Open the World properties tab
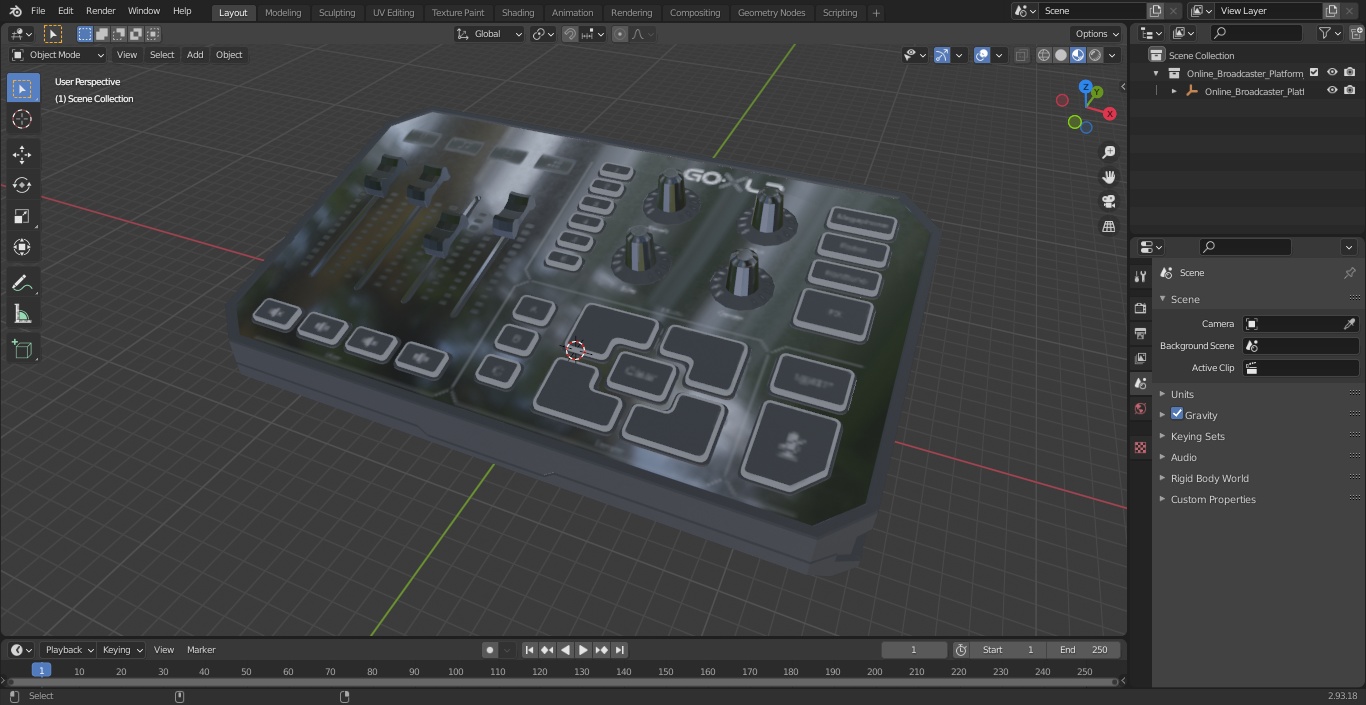 coord(1140,408)
